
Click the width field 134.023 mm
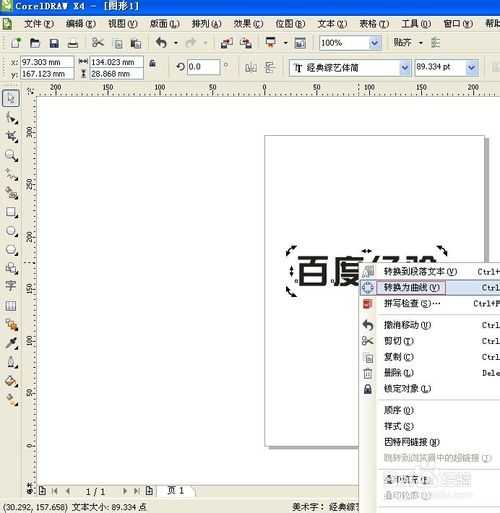point(117,62)
